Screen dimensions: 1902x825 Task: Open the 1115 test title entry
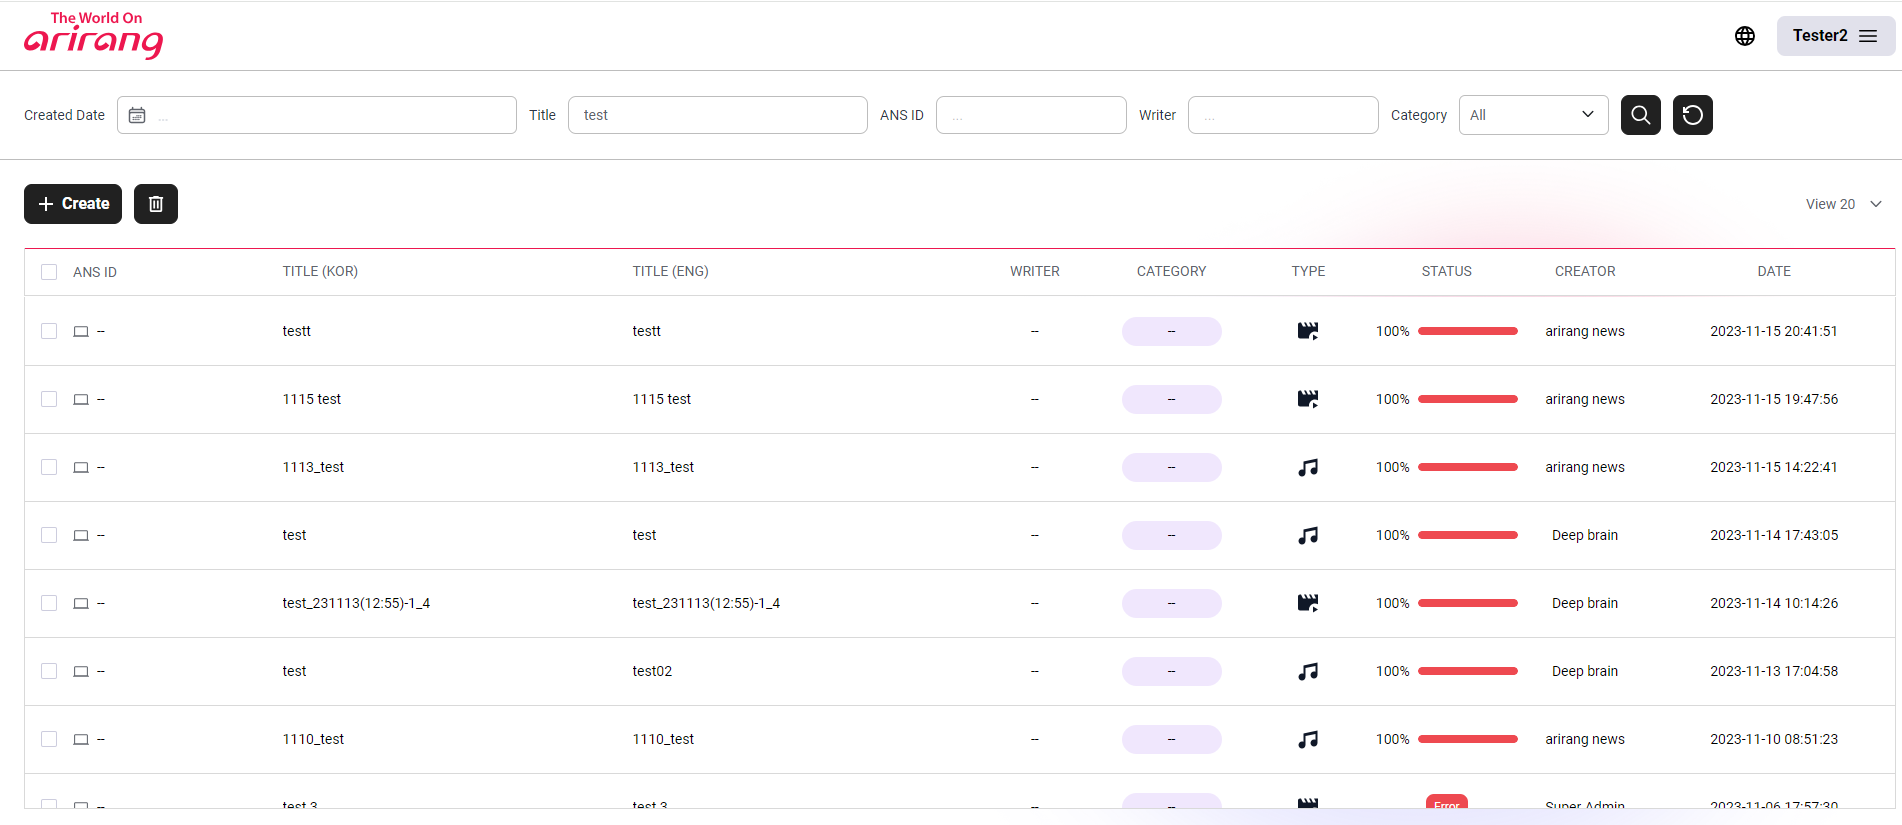[312, 399]
